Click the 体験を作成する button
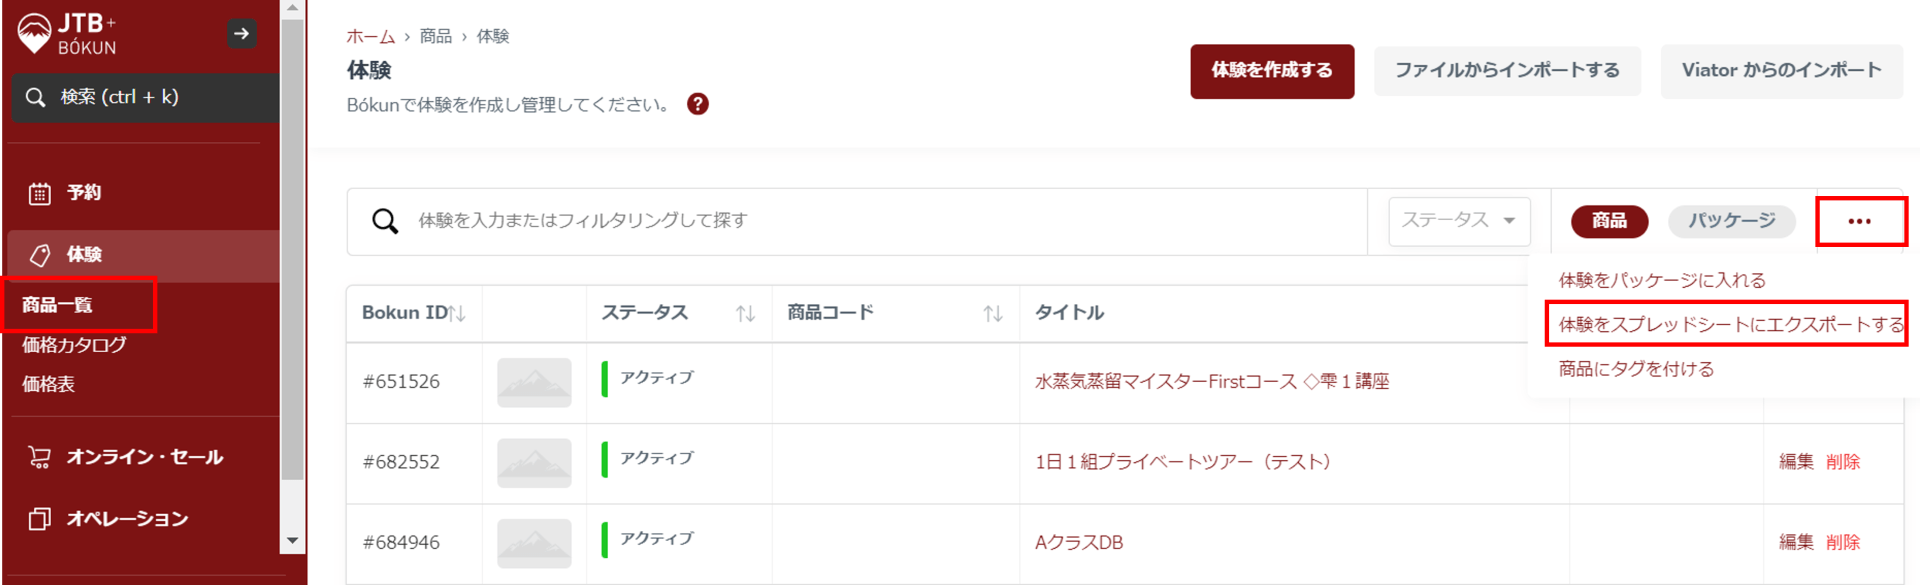This screenshot has height=585, width=1920. [x=1271, y=71]
